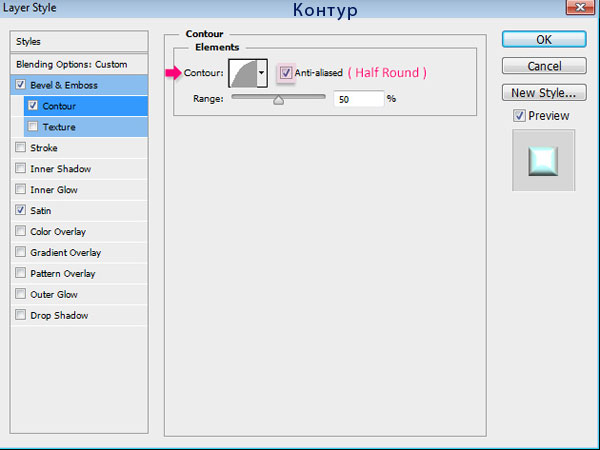Image resolution: width=600 pixels, height=450 pixels.
Task: Open the Outer Glow settings
Action: (x=79, y=294)
